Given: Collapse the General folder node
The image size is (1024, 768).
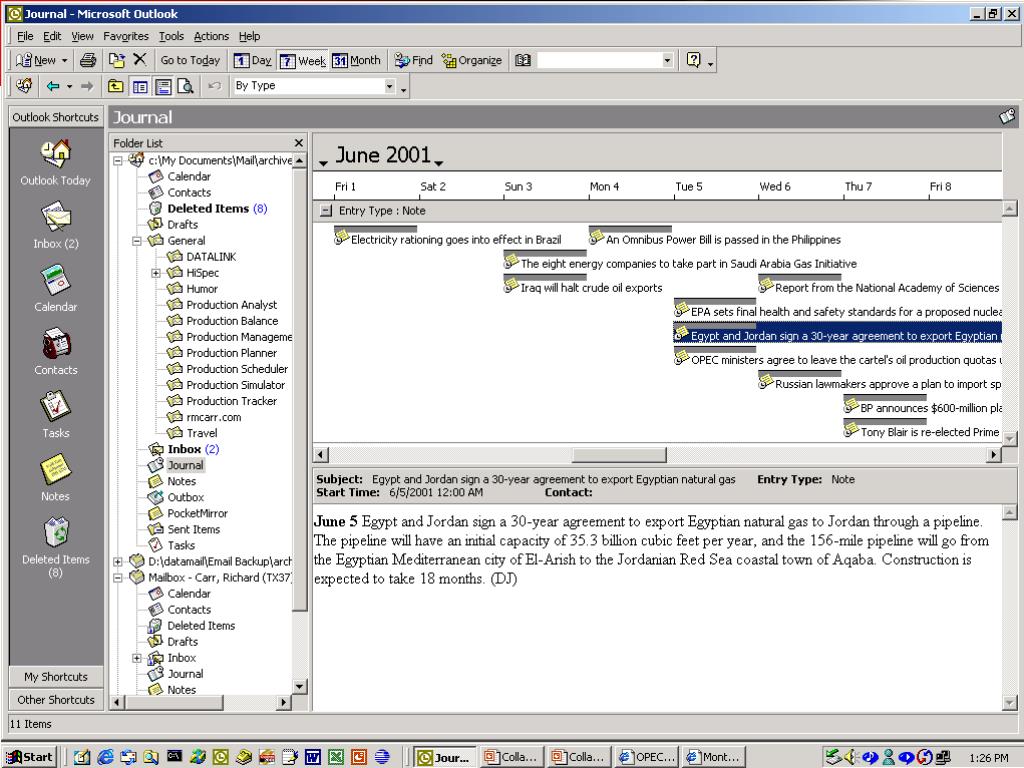Looking at the screenshot, I should click(136, 241).
